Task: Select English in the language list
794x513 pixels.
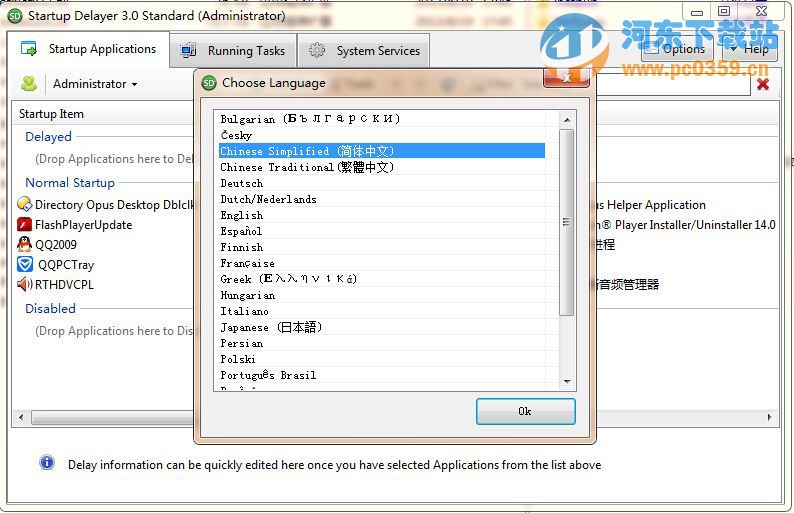Action: (x=382, y=215)
